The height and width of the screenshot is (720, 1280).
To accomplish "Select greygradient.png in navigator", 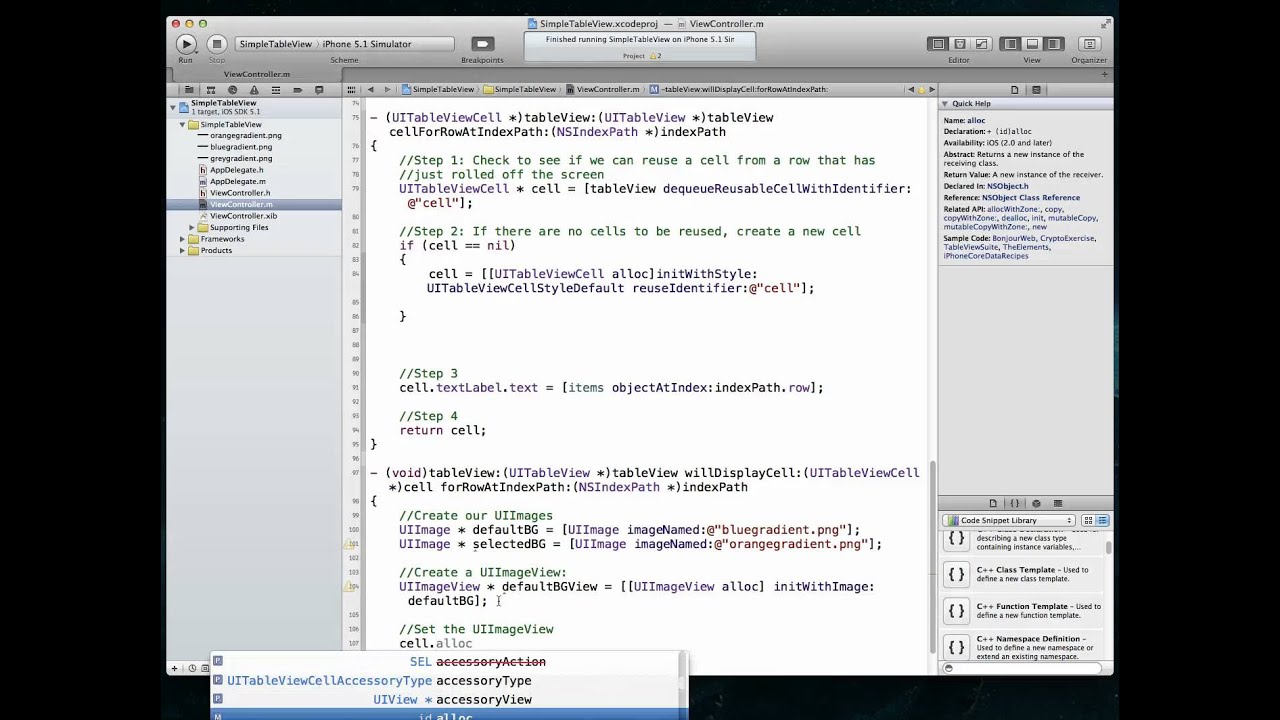I will (241, 159).
